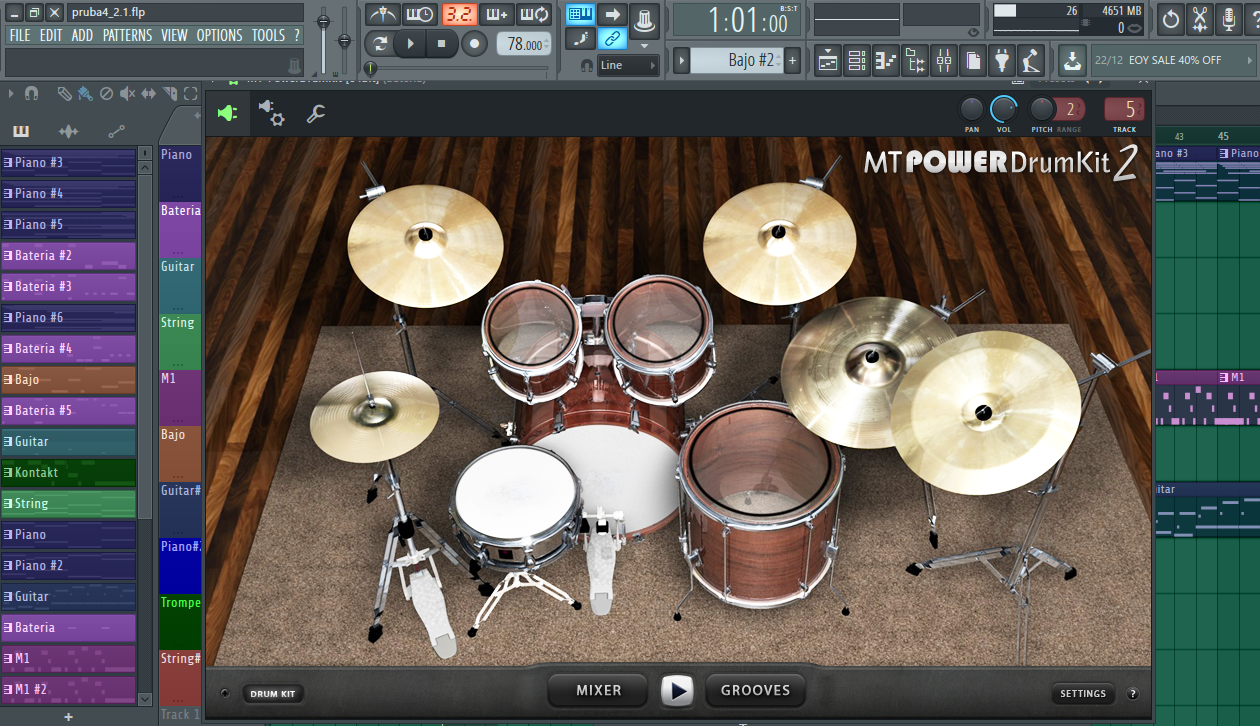Open the VIEW menu

point(174,35)
